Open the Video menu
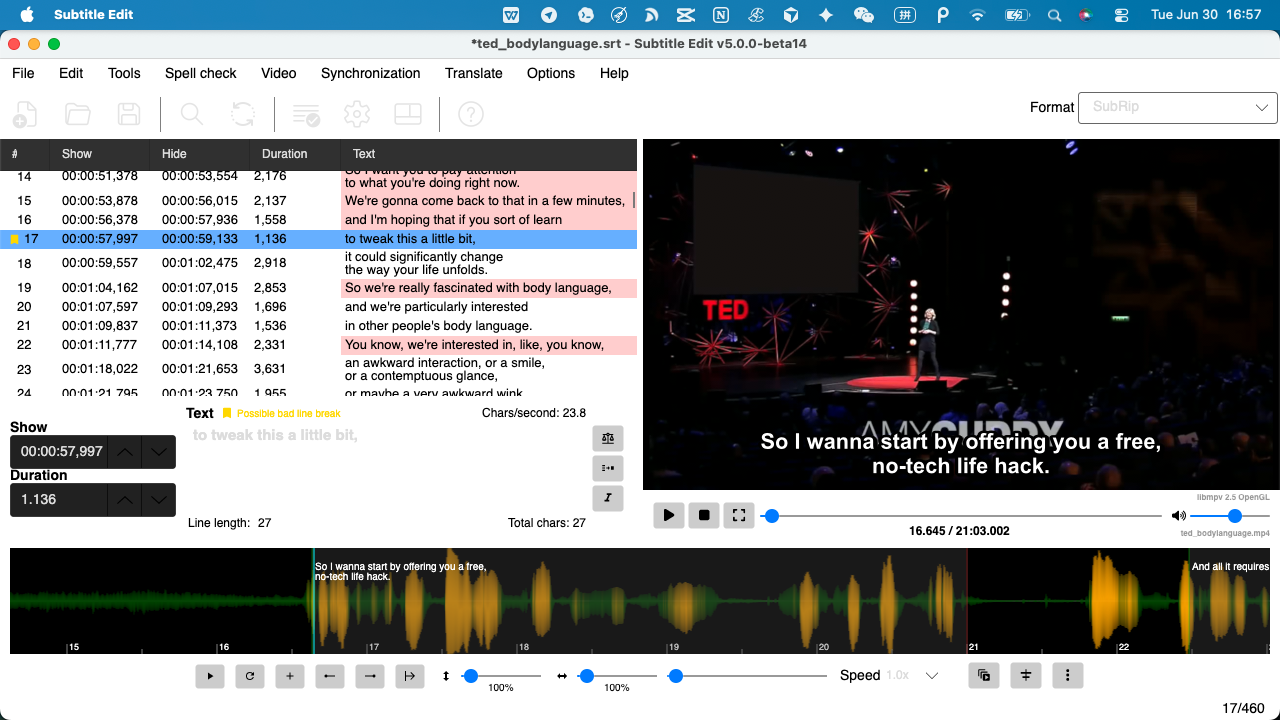1280x720 pixels. click(x=279, y=73)
